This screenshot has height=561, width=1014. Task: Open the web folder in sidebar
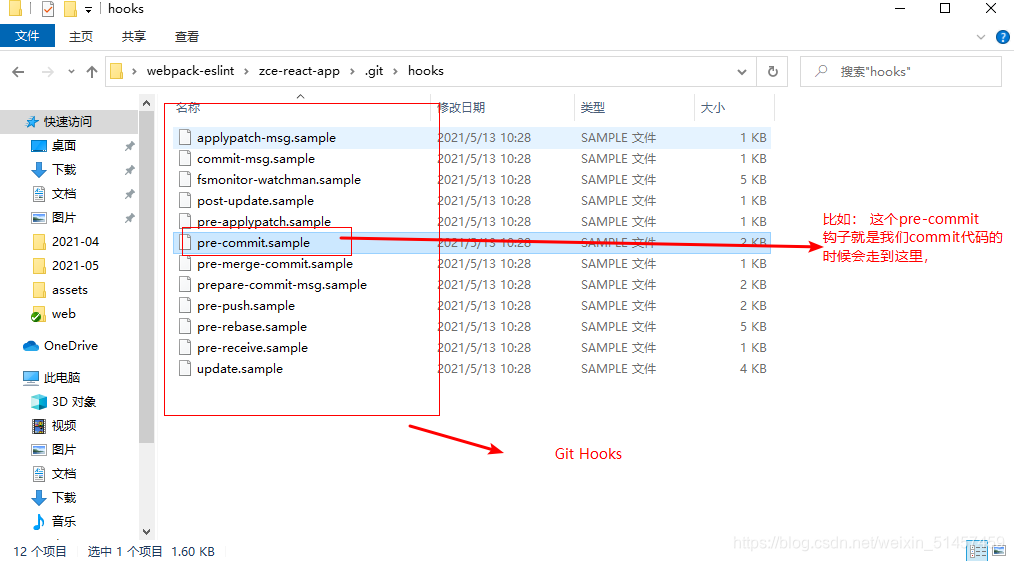pos(63,314)
